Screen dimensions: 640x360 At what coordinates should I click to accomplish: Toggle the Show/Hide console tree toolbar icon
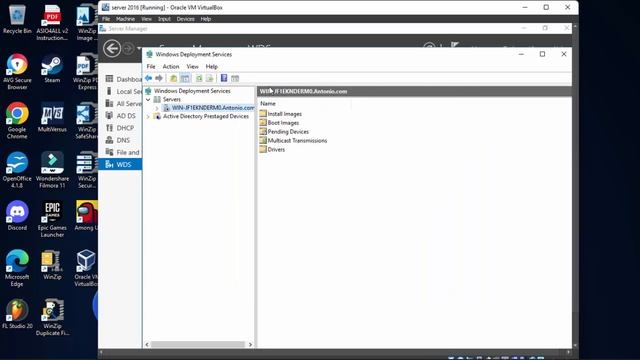point(184,78)
